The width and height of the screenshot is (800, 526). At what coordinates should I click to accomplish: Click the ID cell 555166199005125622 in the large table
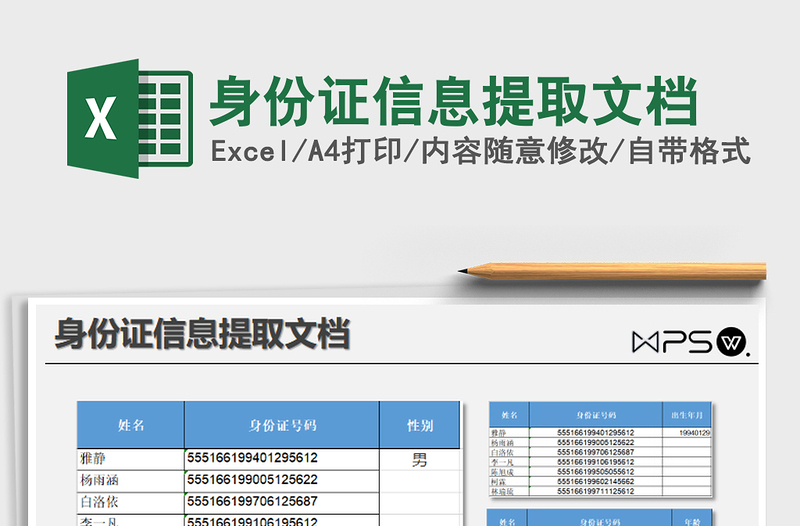[282, 481]
